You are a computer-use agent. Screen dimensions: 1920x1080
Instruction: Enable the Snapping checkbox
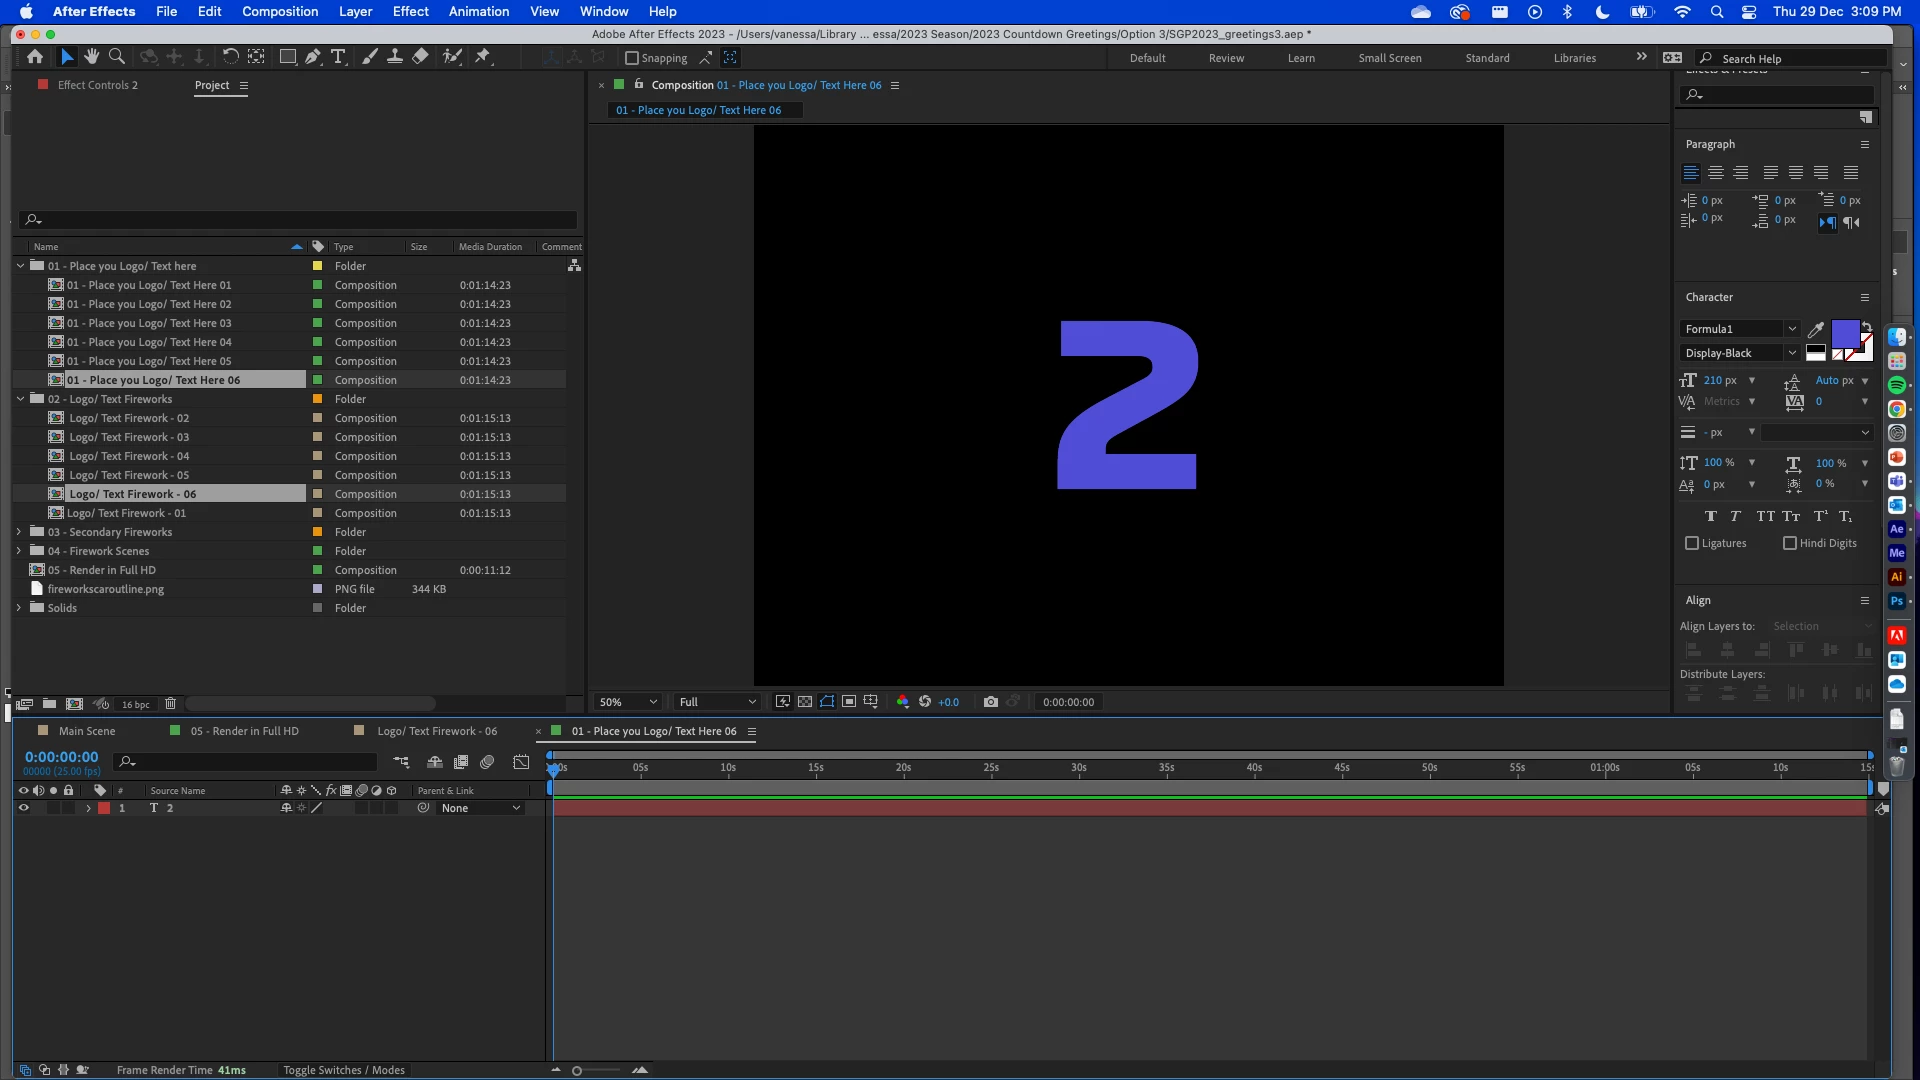click(x=632, y=58)
